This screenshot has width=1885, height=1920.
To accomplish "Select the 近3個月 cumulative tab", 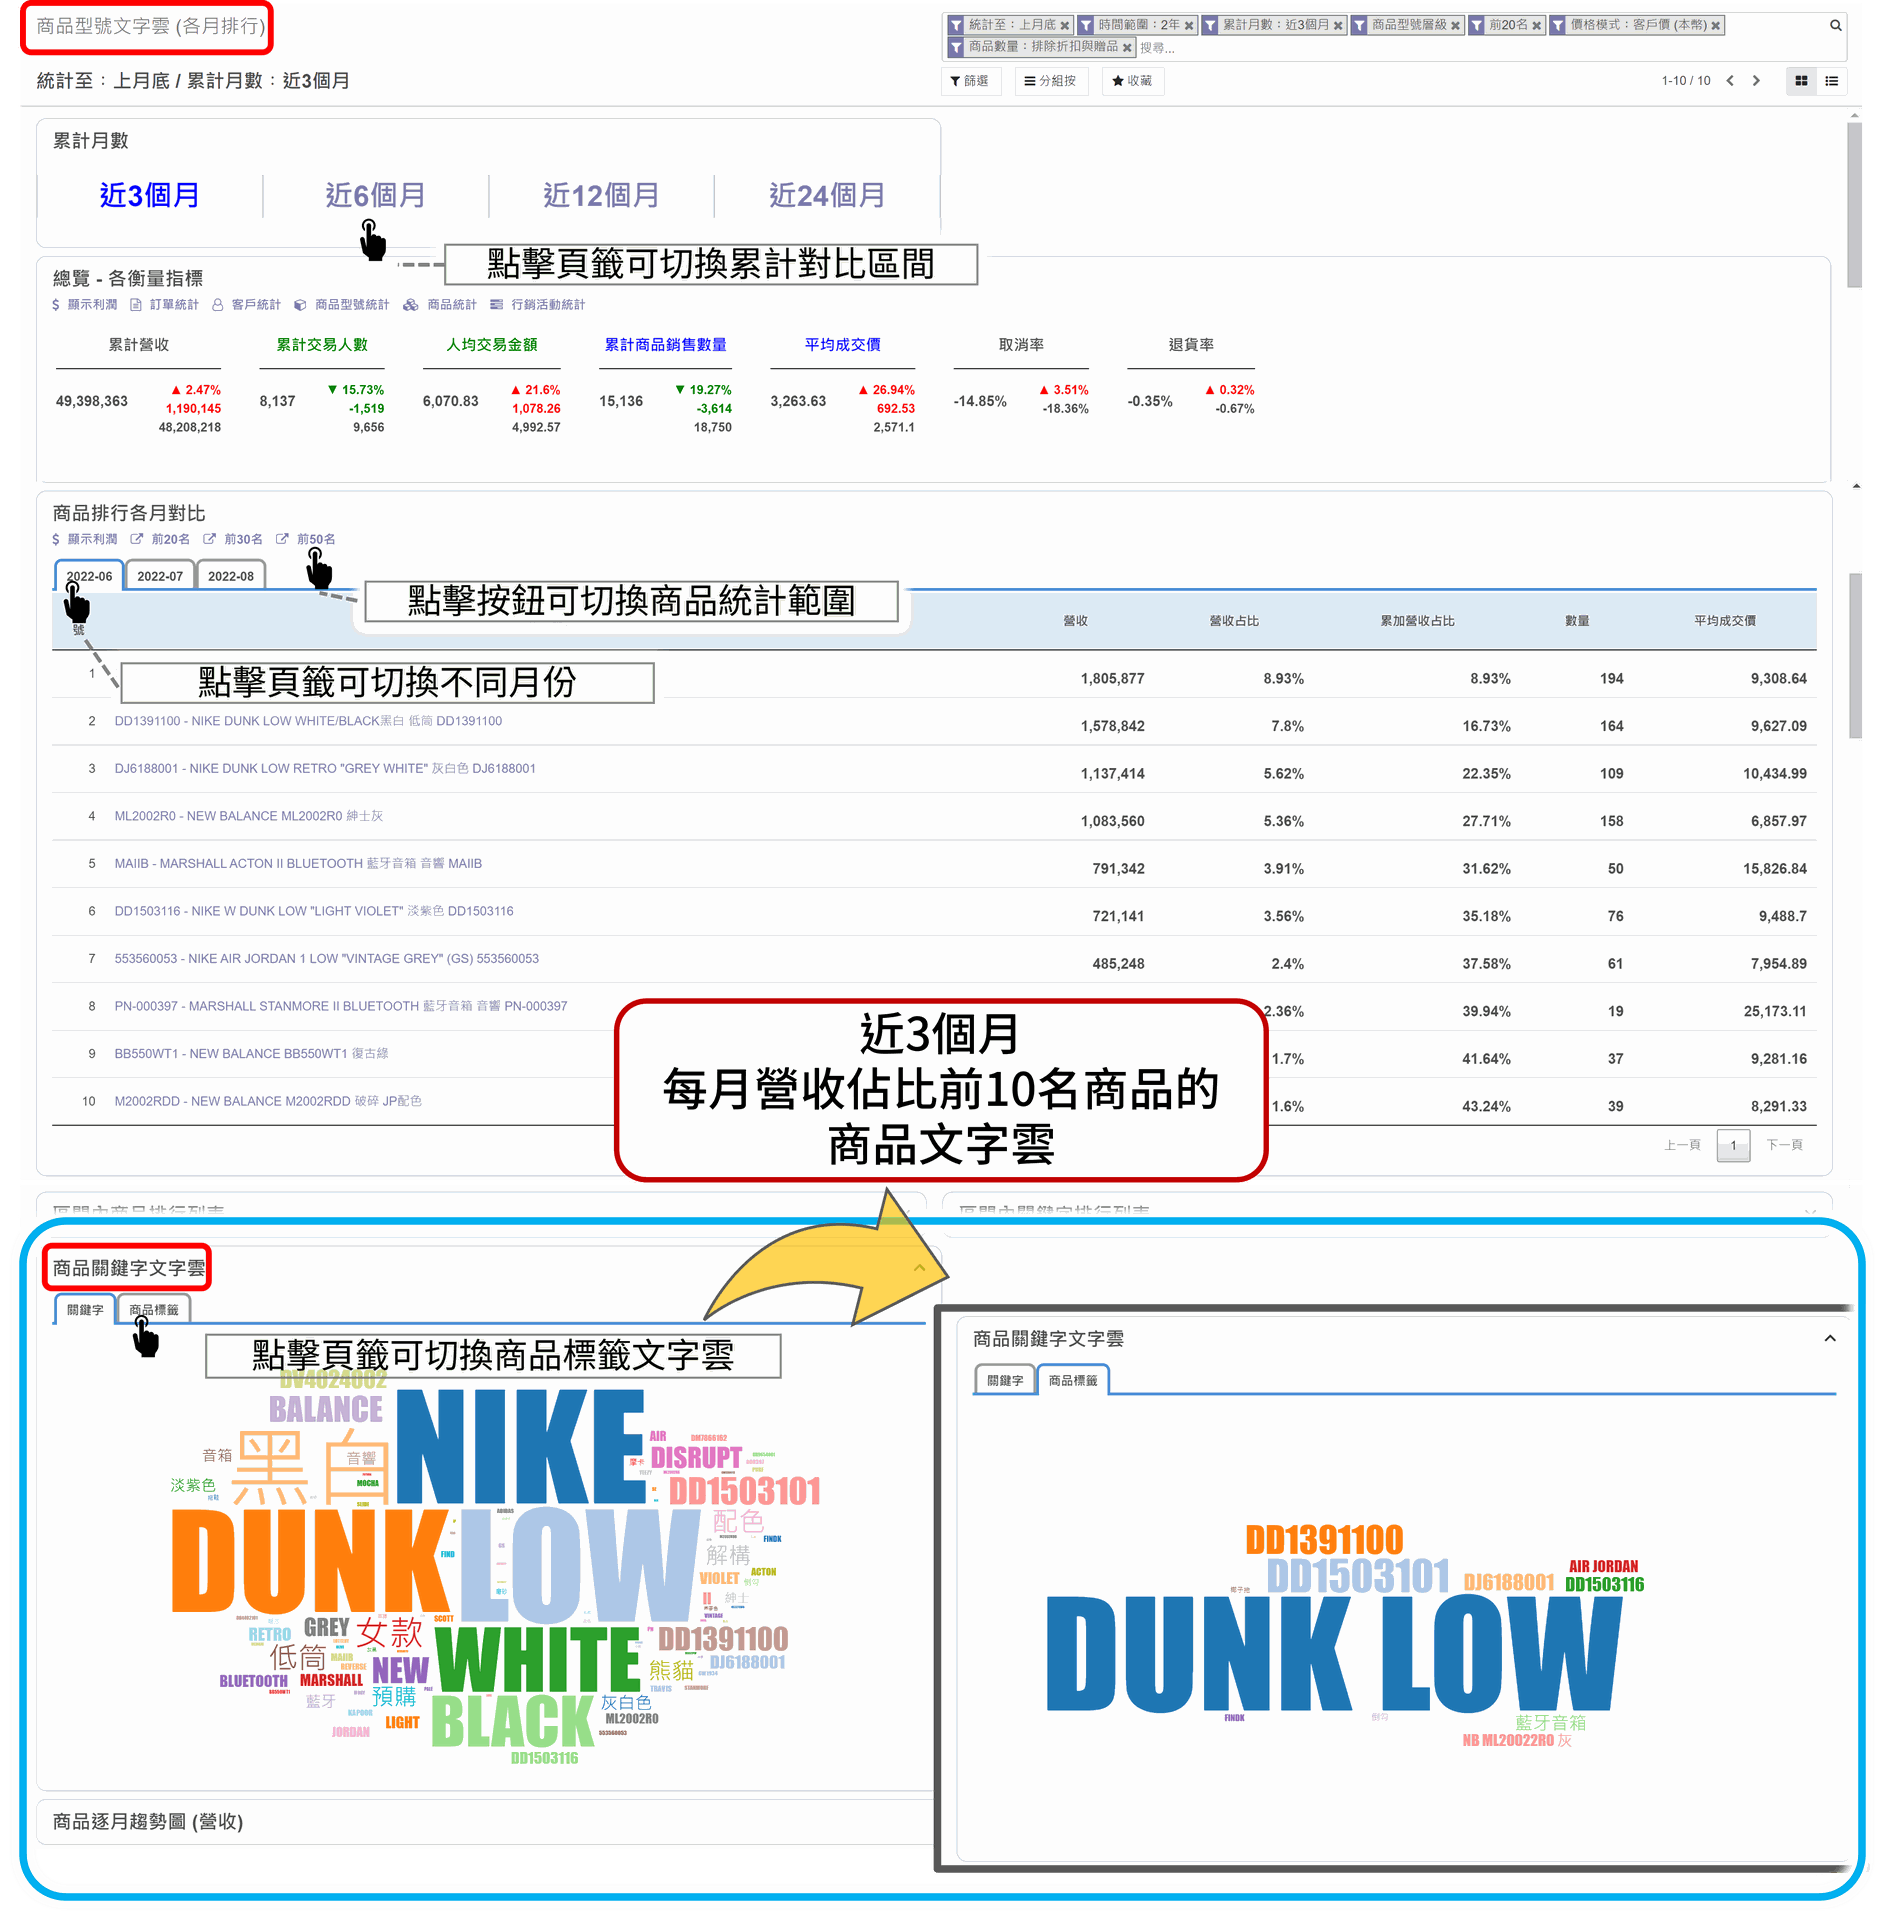I will pos(149,195).
